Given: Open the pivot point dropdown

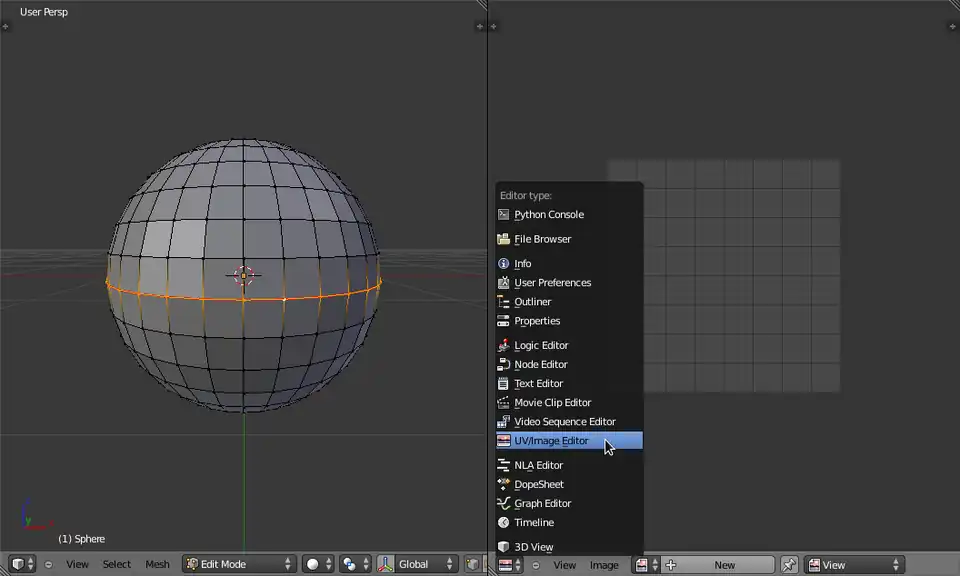Looking at the screenshot, I should point(355,565).
